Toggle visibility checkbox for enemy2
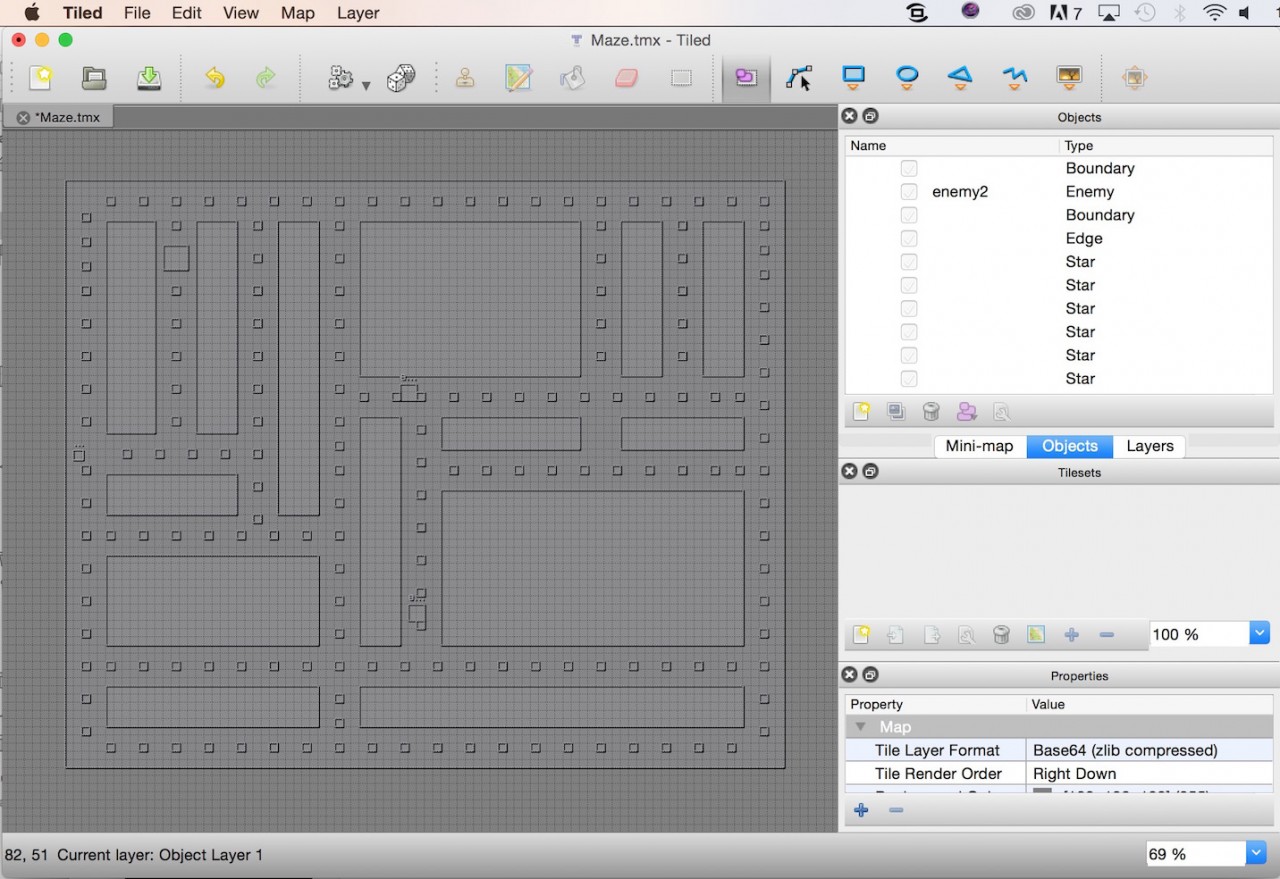The height and width of the screenshot is (879, 1280). tap(908, 191)
